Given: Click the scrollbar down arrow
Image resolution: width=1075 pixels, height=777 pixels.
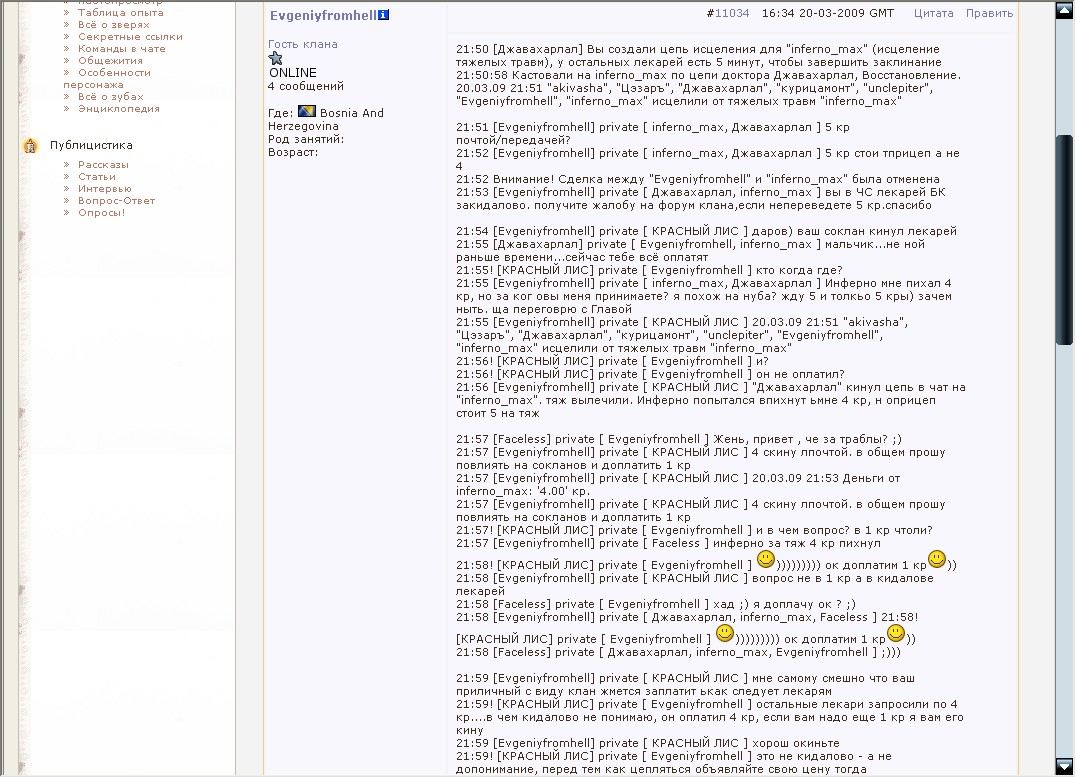Looking at the screenshot, I should (x=1065, y=766).
